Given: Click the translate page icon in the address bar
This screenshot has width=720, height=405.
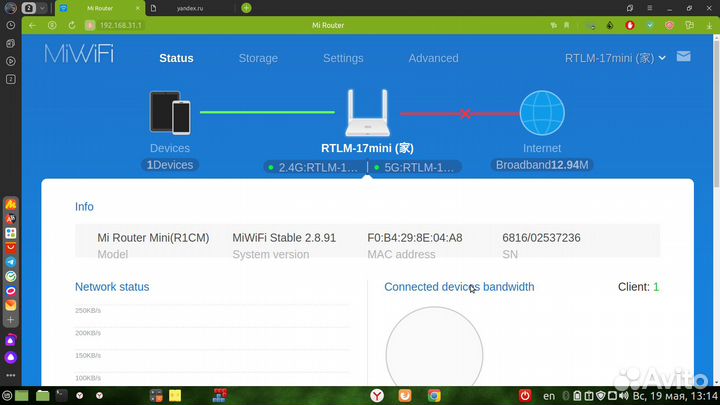Looking at the screenshot, I should pos(553,25).
